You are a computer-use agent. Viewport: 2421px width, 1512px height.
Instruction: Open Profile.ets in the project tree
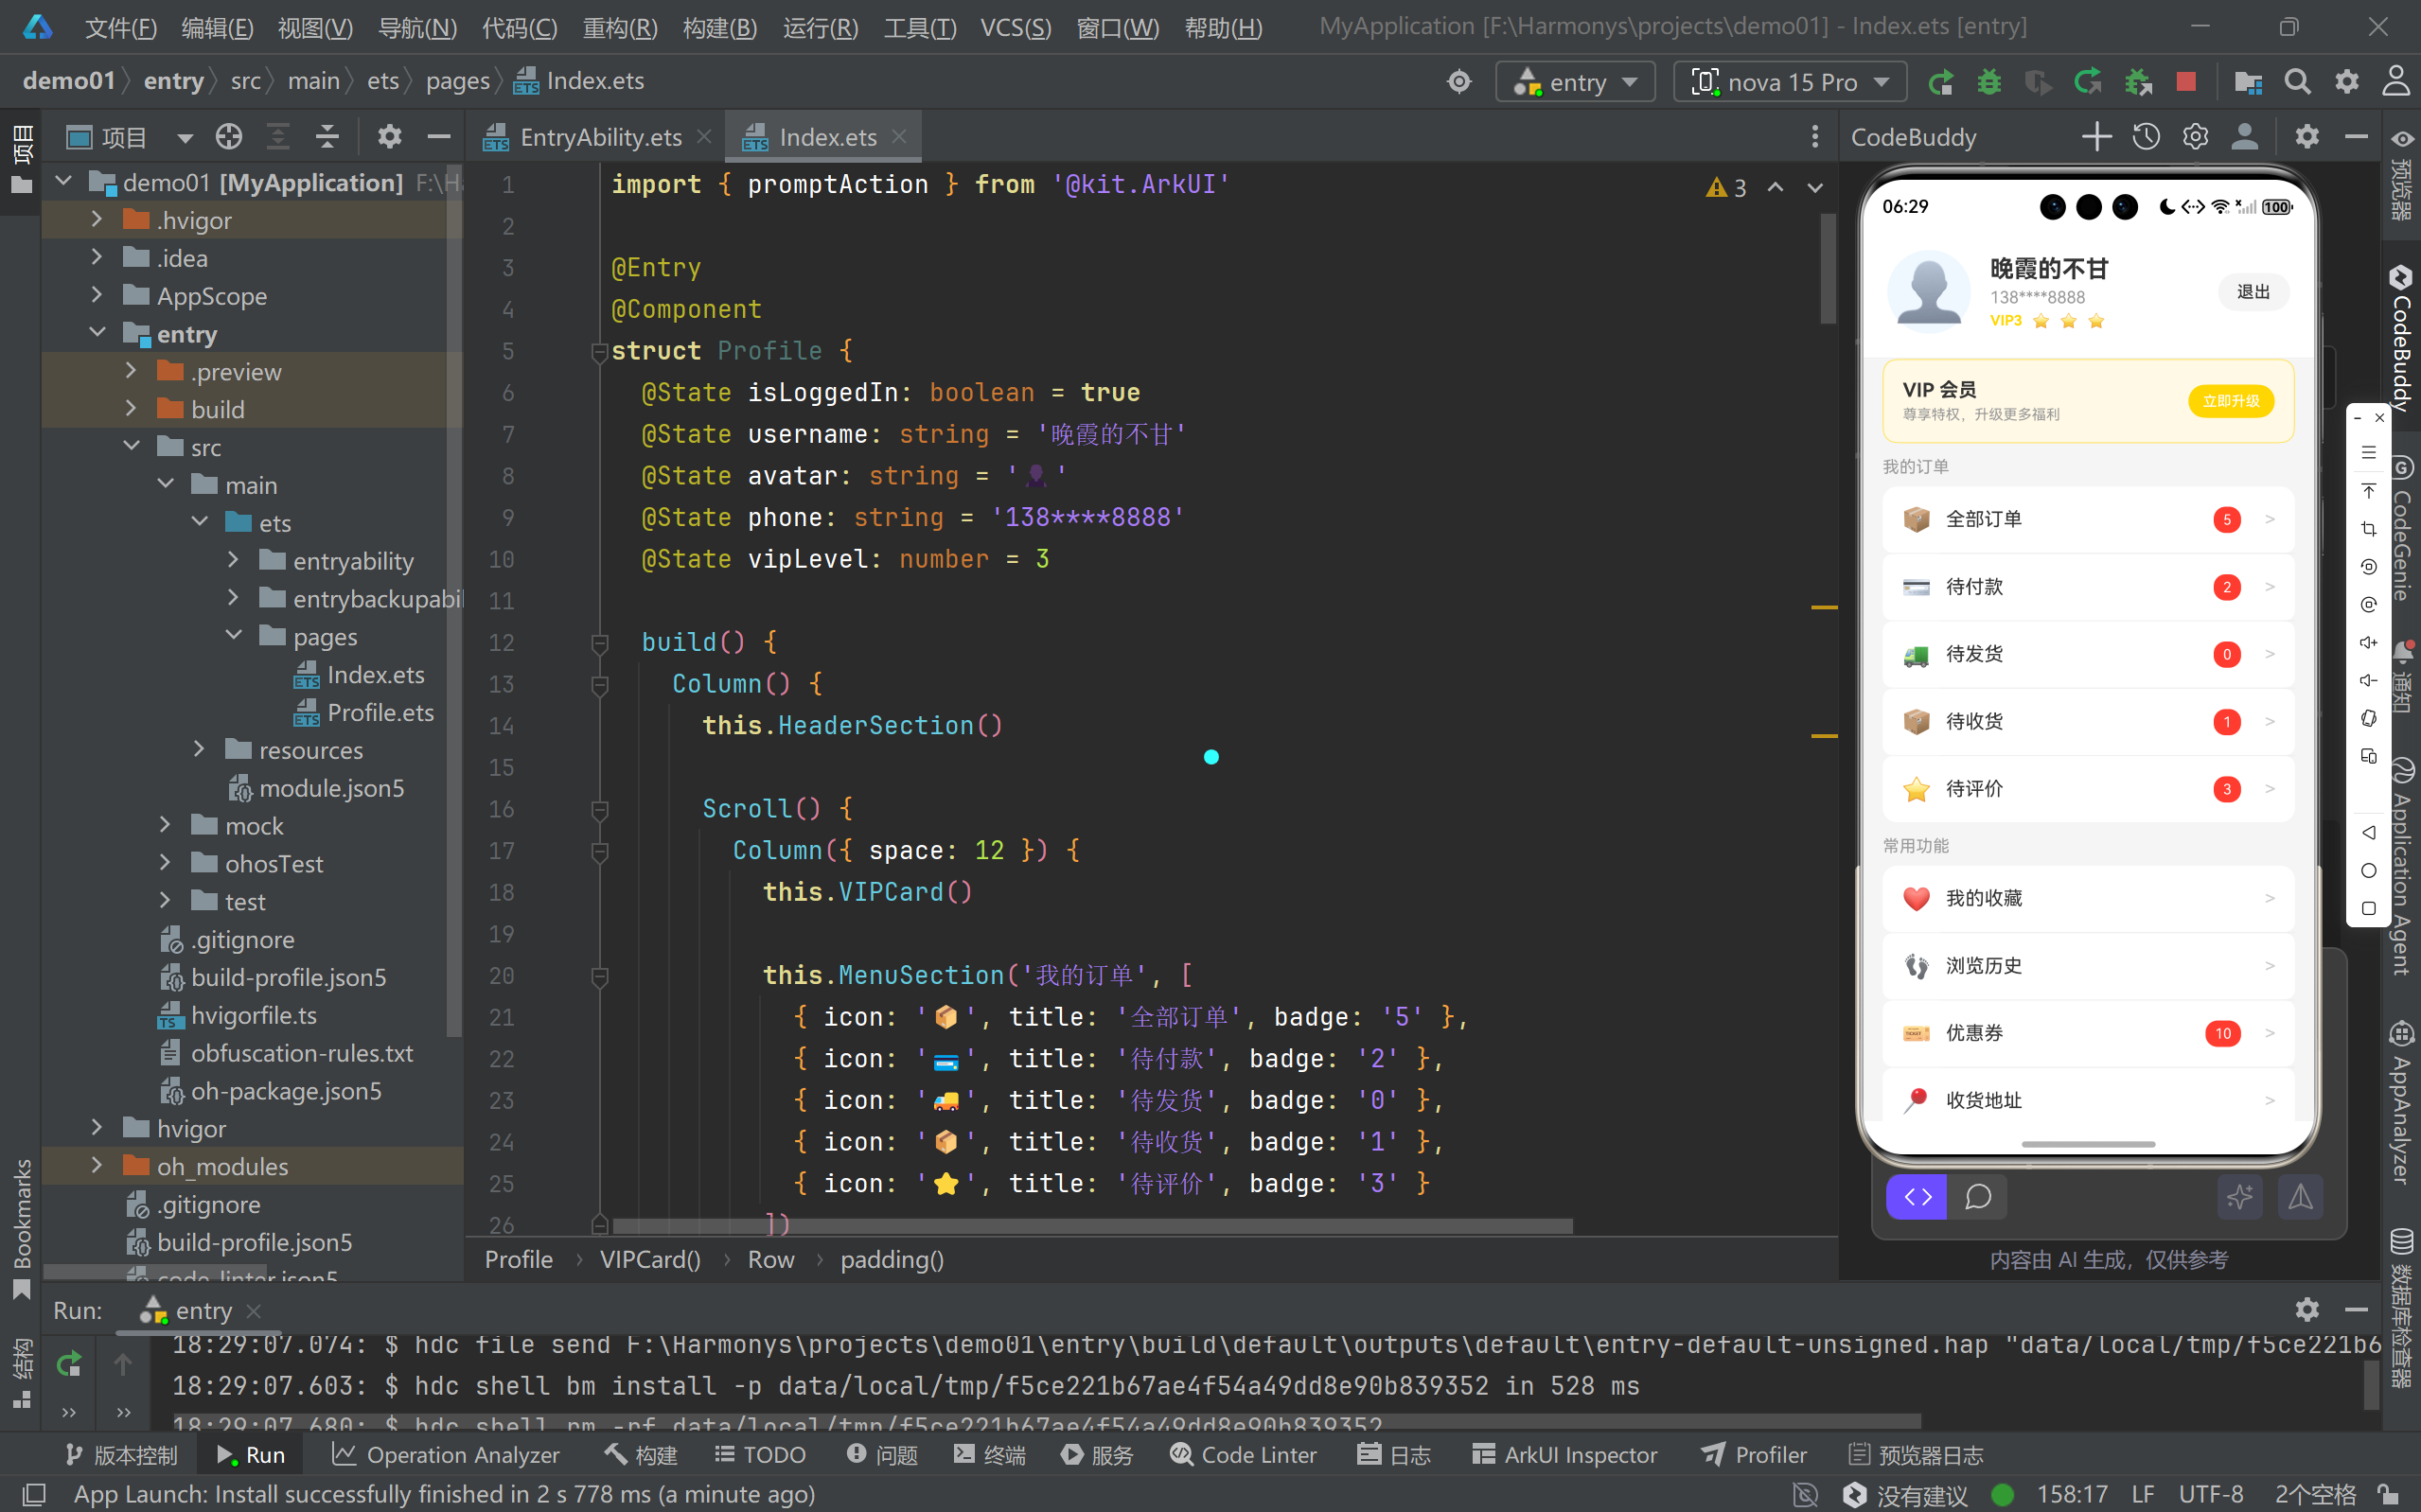click(x=380, y=712)
